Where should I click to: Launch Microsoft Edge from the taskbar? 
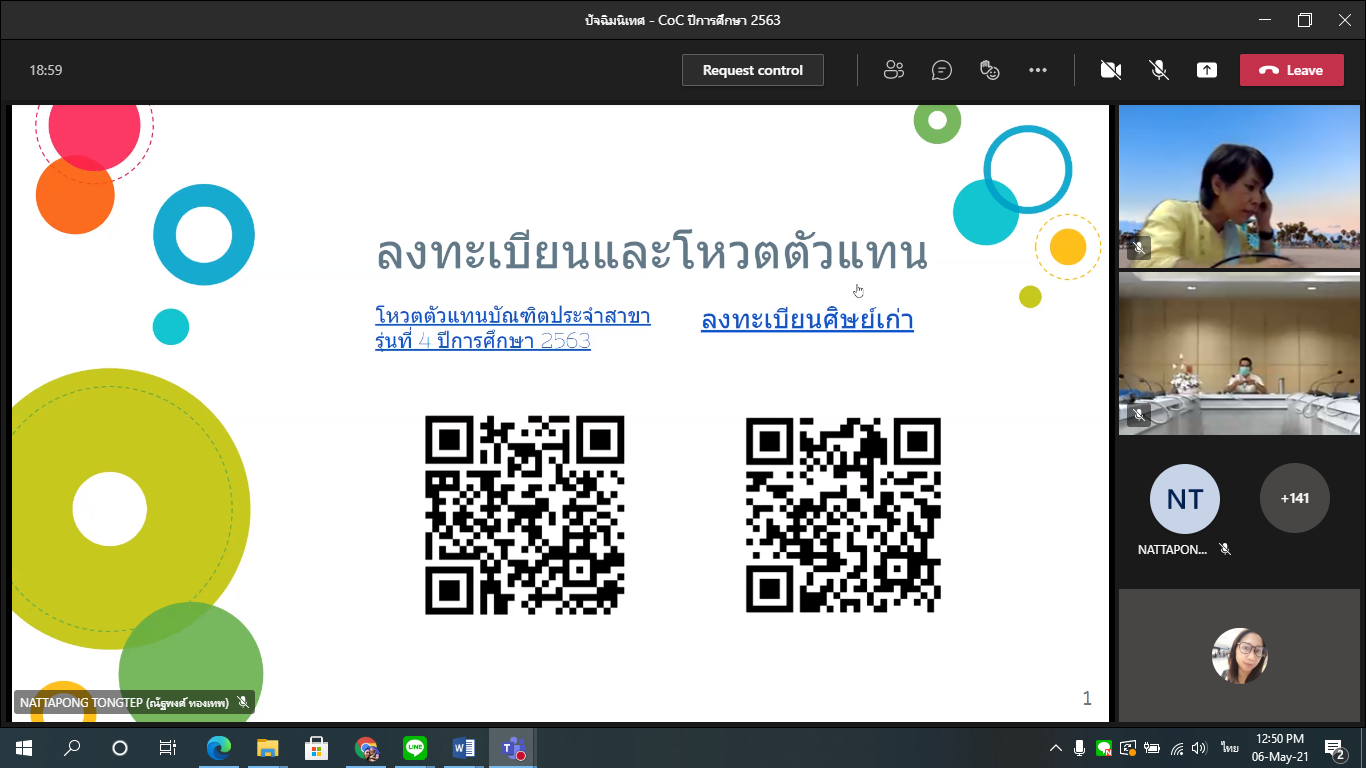coord(218,747)
